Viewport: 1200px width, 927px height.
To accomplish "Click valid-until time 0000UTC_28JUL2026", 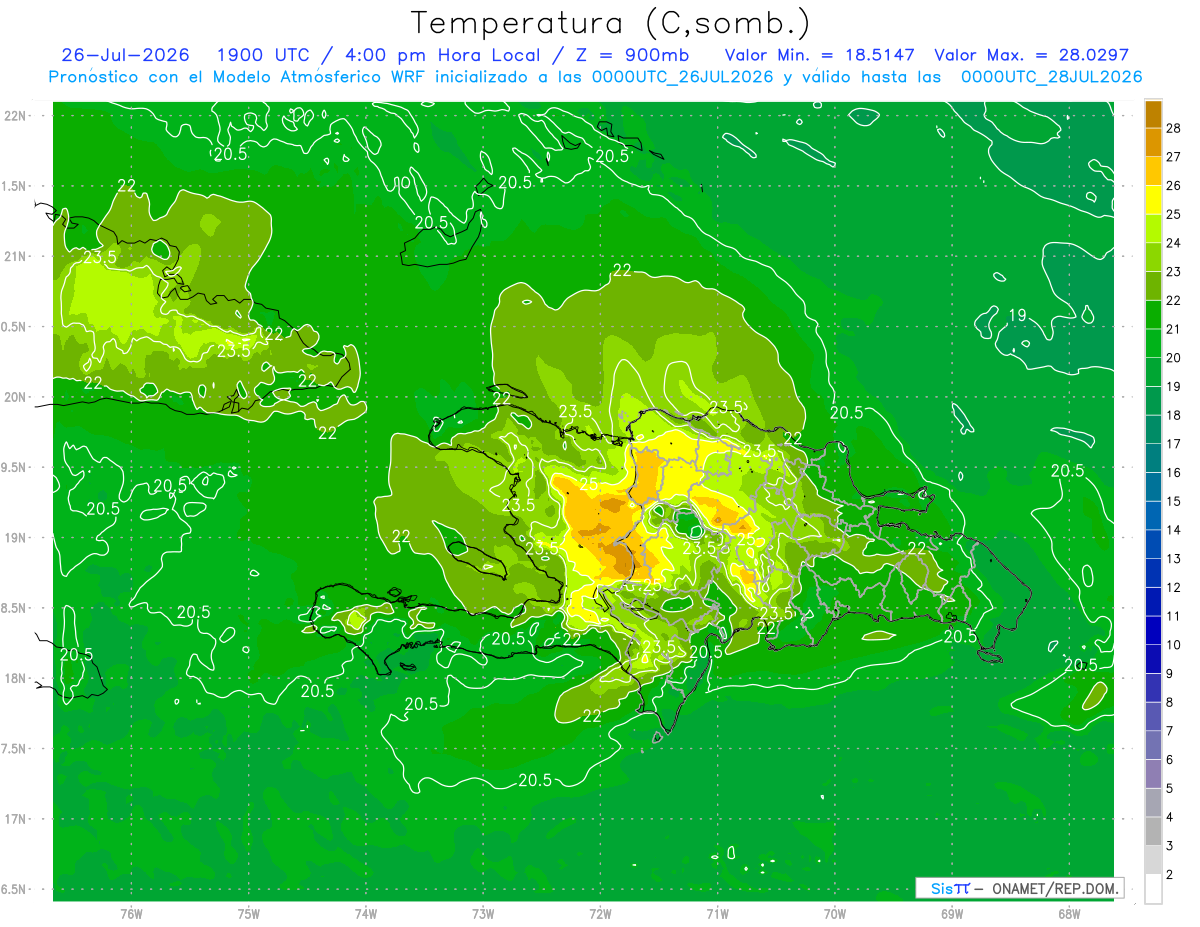I will click(1051, 77).
